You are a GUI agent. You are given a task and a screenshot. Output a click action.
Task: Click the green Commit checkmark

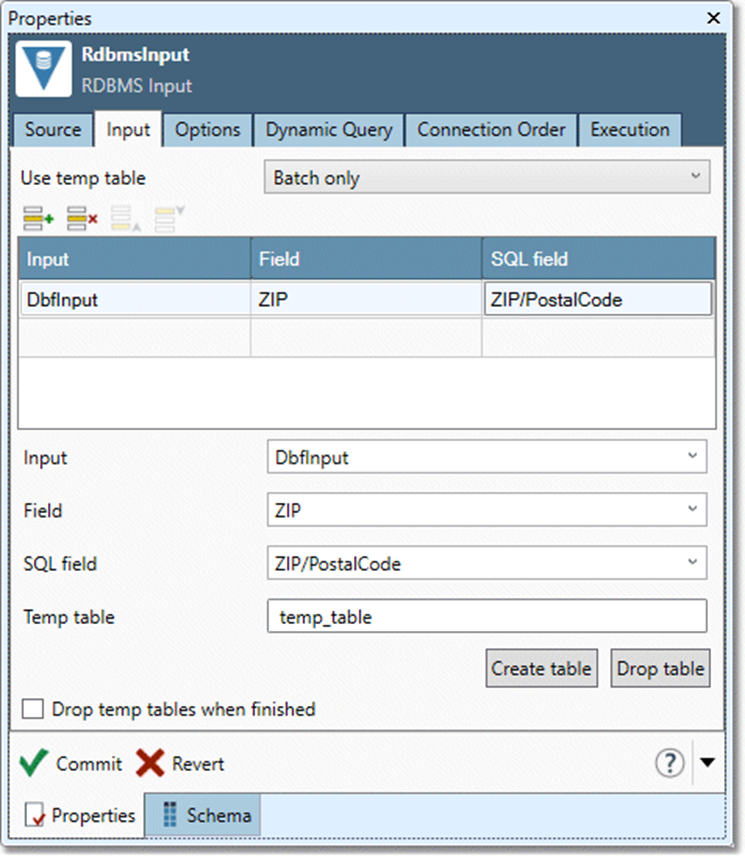pyautogui.click(x=33, y=764)
